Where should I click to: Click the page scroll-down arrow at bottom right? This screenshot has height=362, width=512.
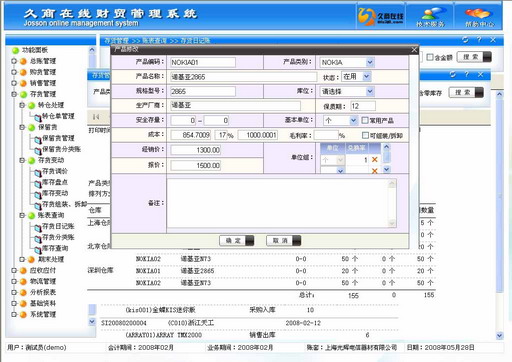[x=499, y=336]
